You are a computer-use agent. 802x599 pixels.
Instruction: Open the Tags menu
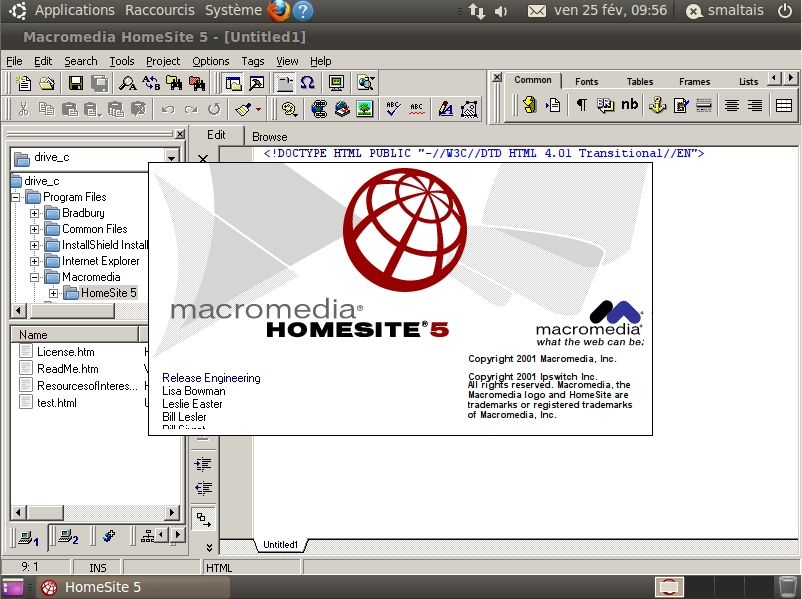click(252, 61)
